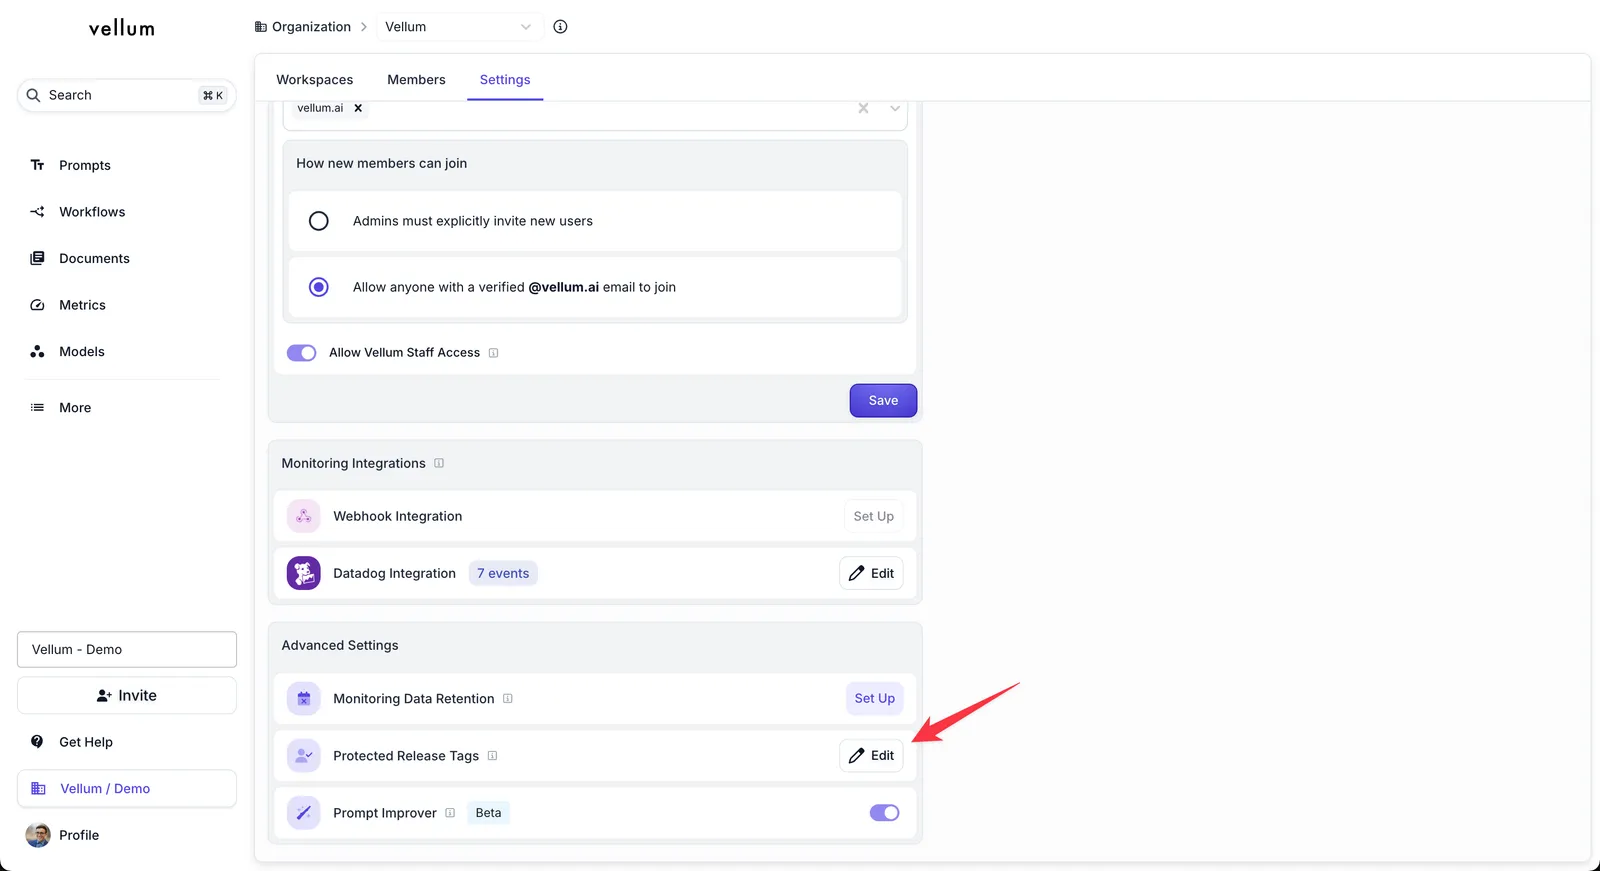Click the Monitoring Data Retention calendar icon

[304, 699]
